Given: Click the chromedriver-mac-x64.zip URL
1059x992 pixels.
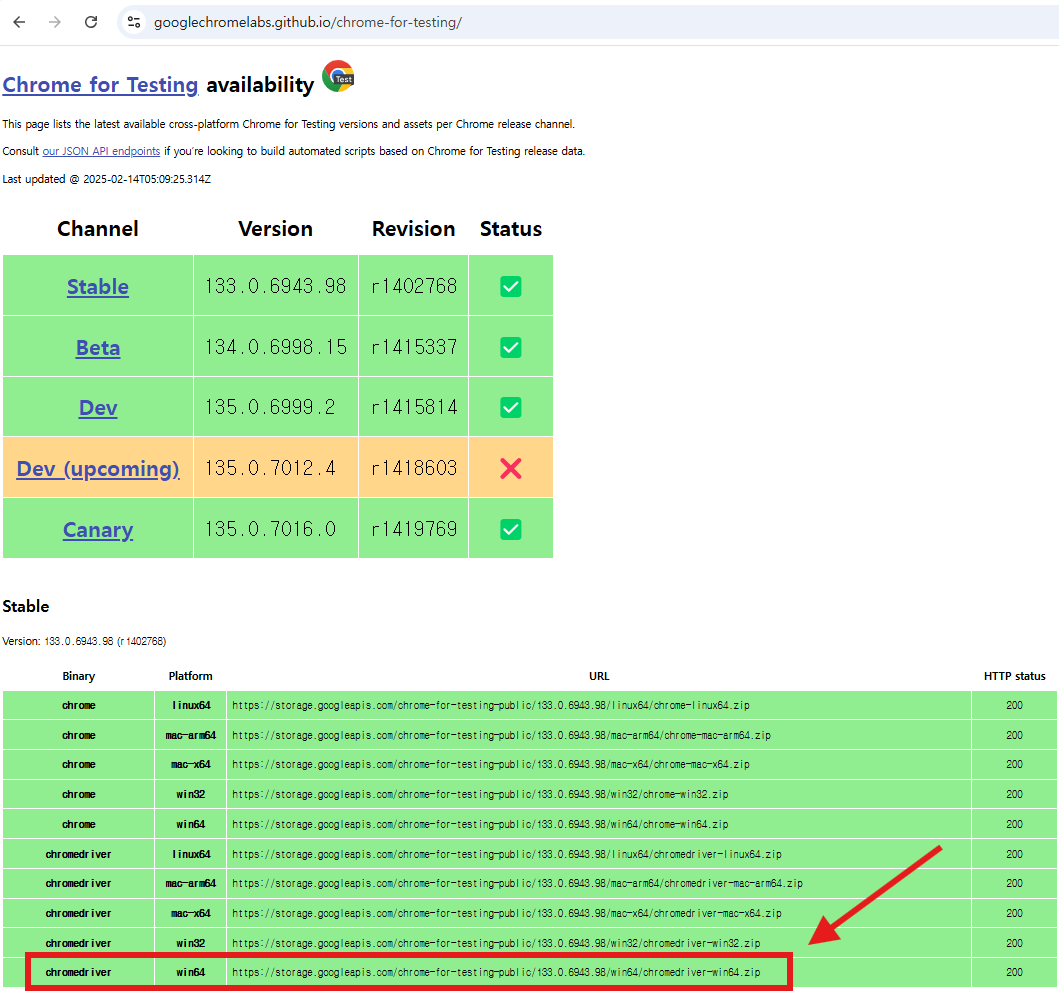Looking at the screenshot, I should pos(507,913).
